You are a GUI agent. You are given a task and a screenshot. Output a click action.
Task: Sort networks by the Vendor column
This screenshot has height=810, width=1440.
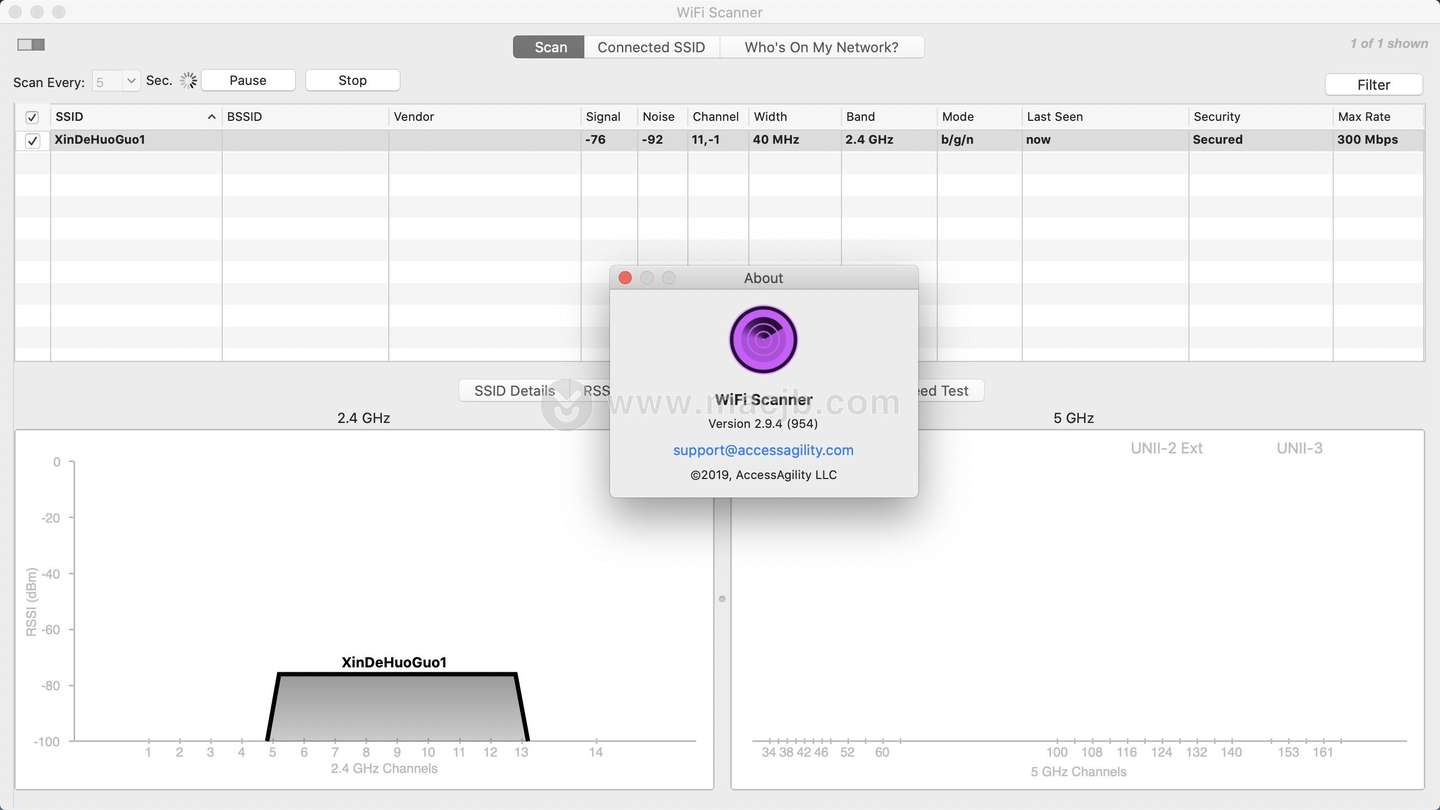point(485,117)
